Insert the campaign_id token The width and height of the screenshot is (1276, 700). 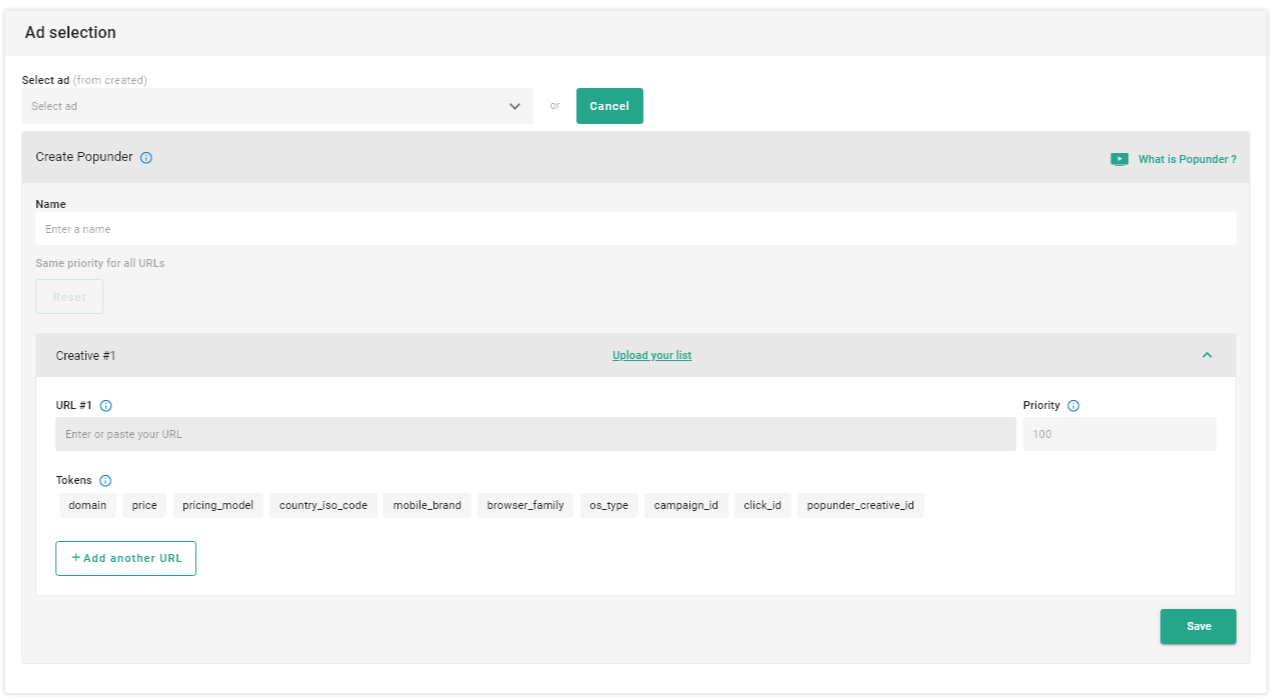686,505
